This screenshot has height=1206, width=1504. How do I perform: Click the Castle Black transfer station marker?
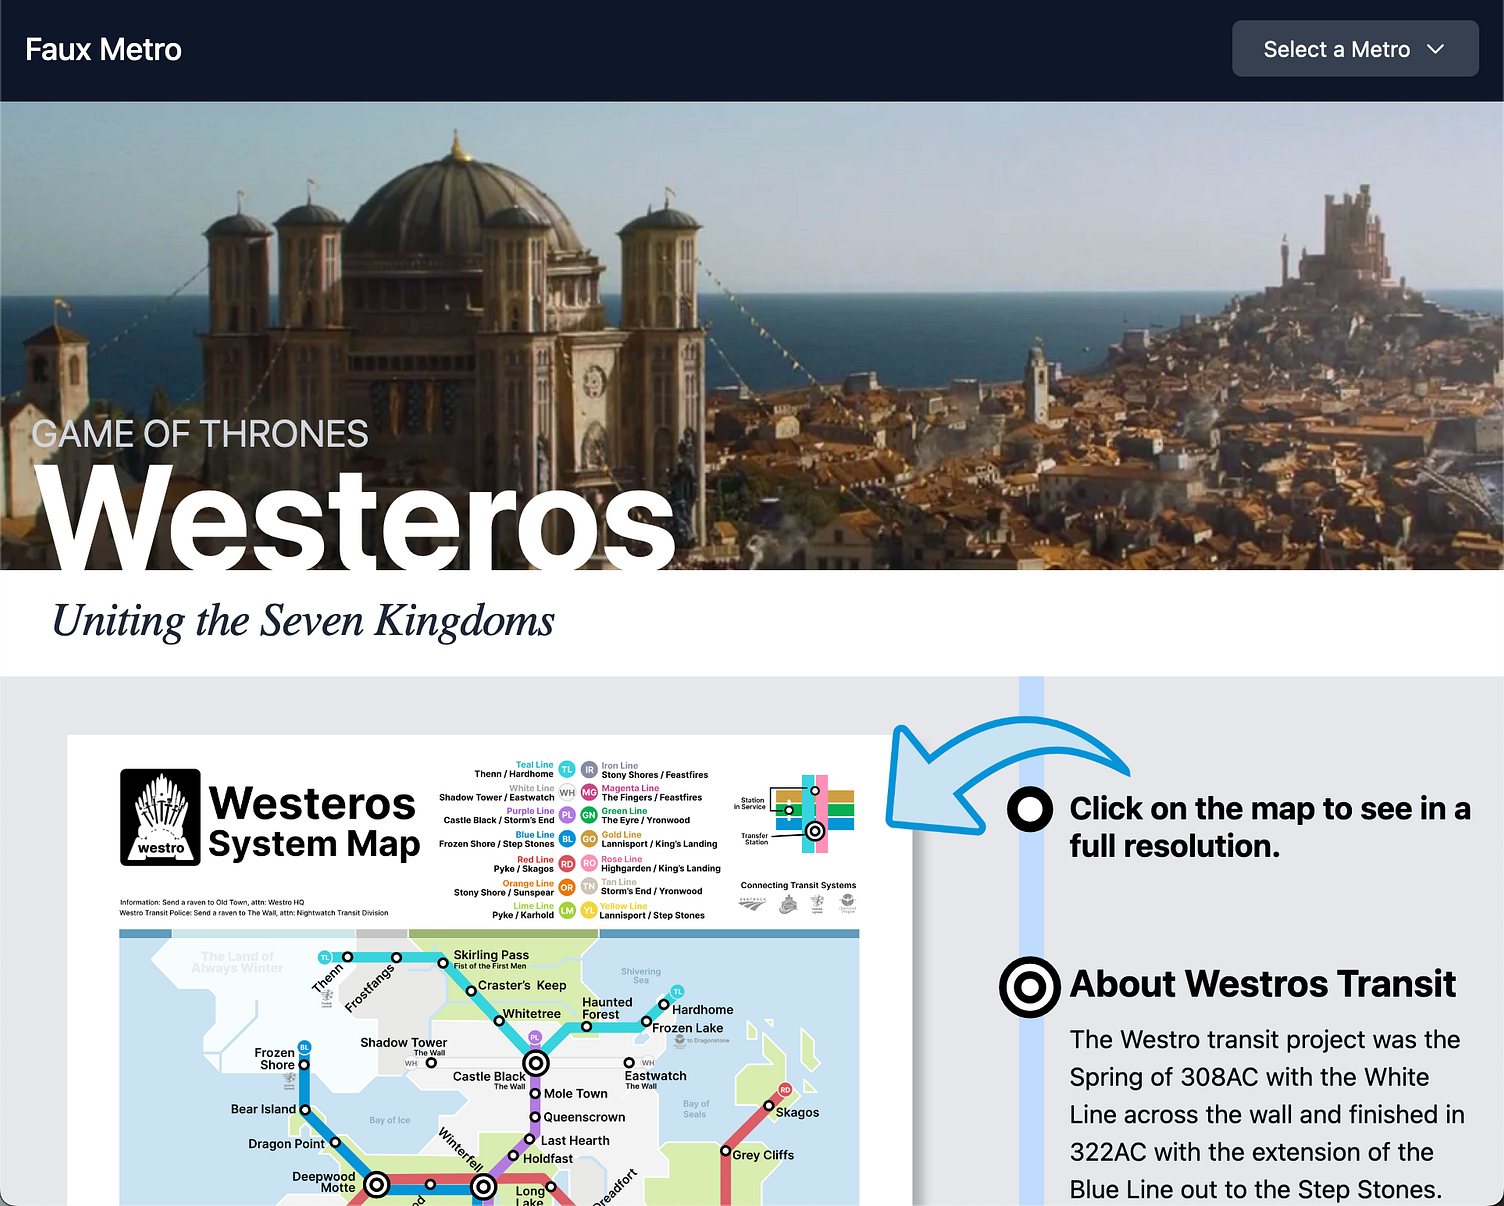click(536, 1063)
